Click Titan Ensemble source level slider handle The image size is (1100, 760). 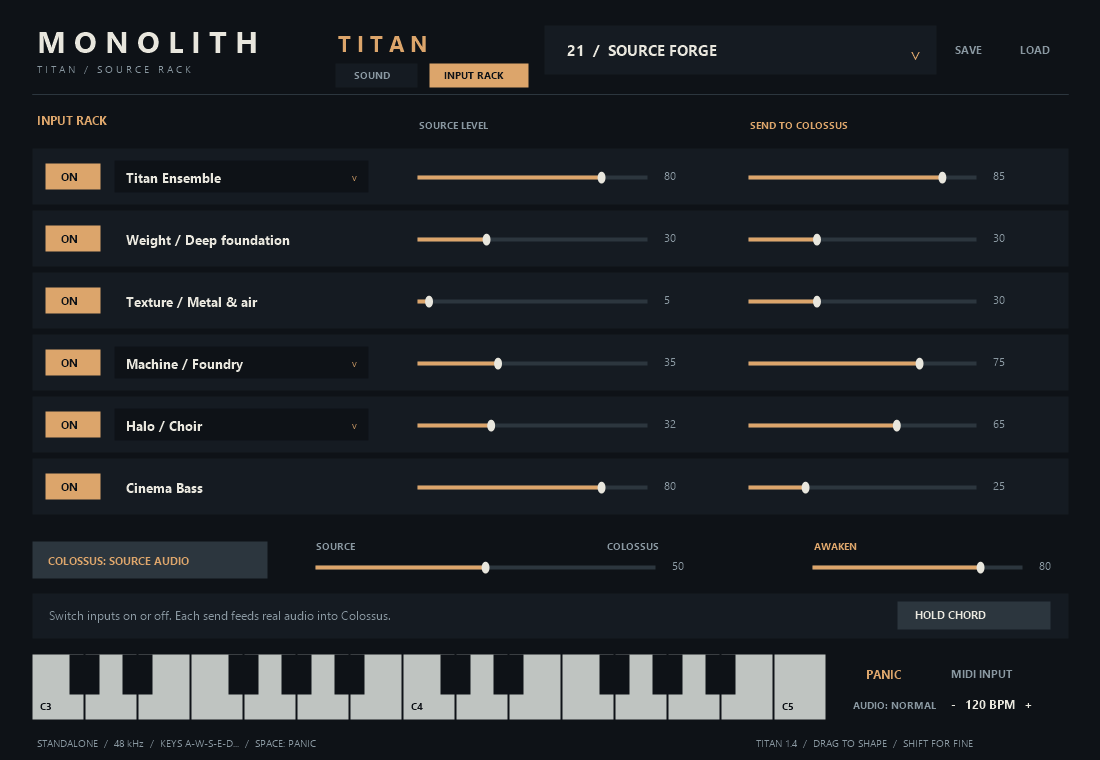point(601,178)
